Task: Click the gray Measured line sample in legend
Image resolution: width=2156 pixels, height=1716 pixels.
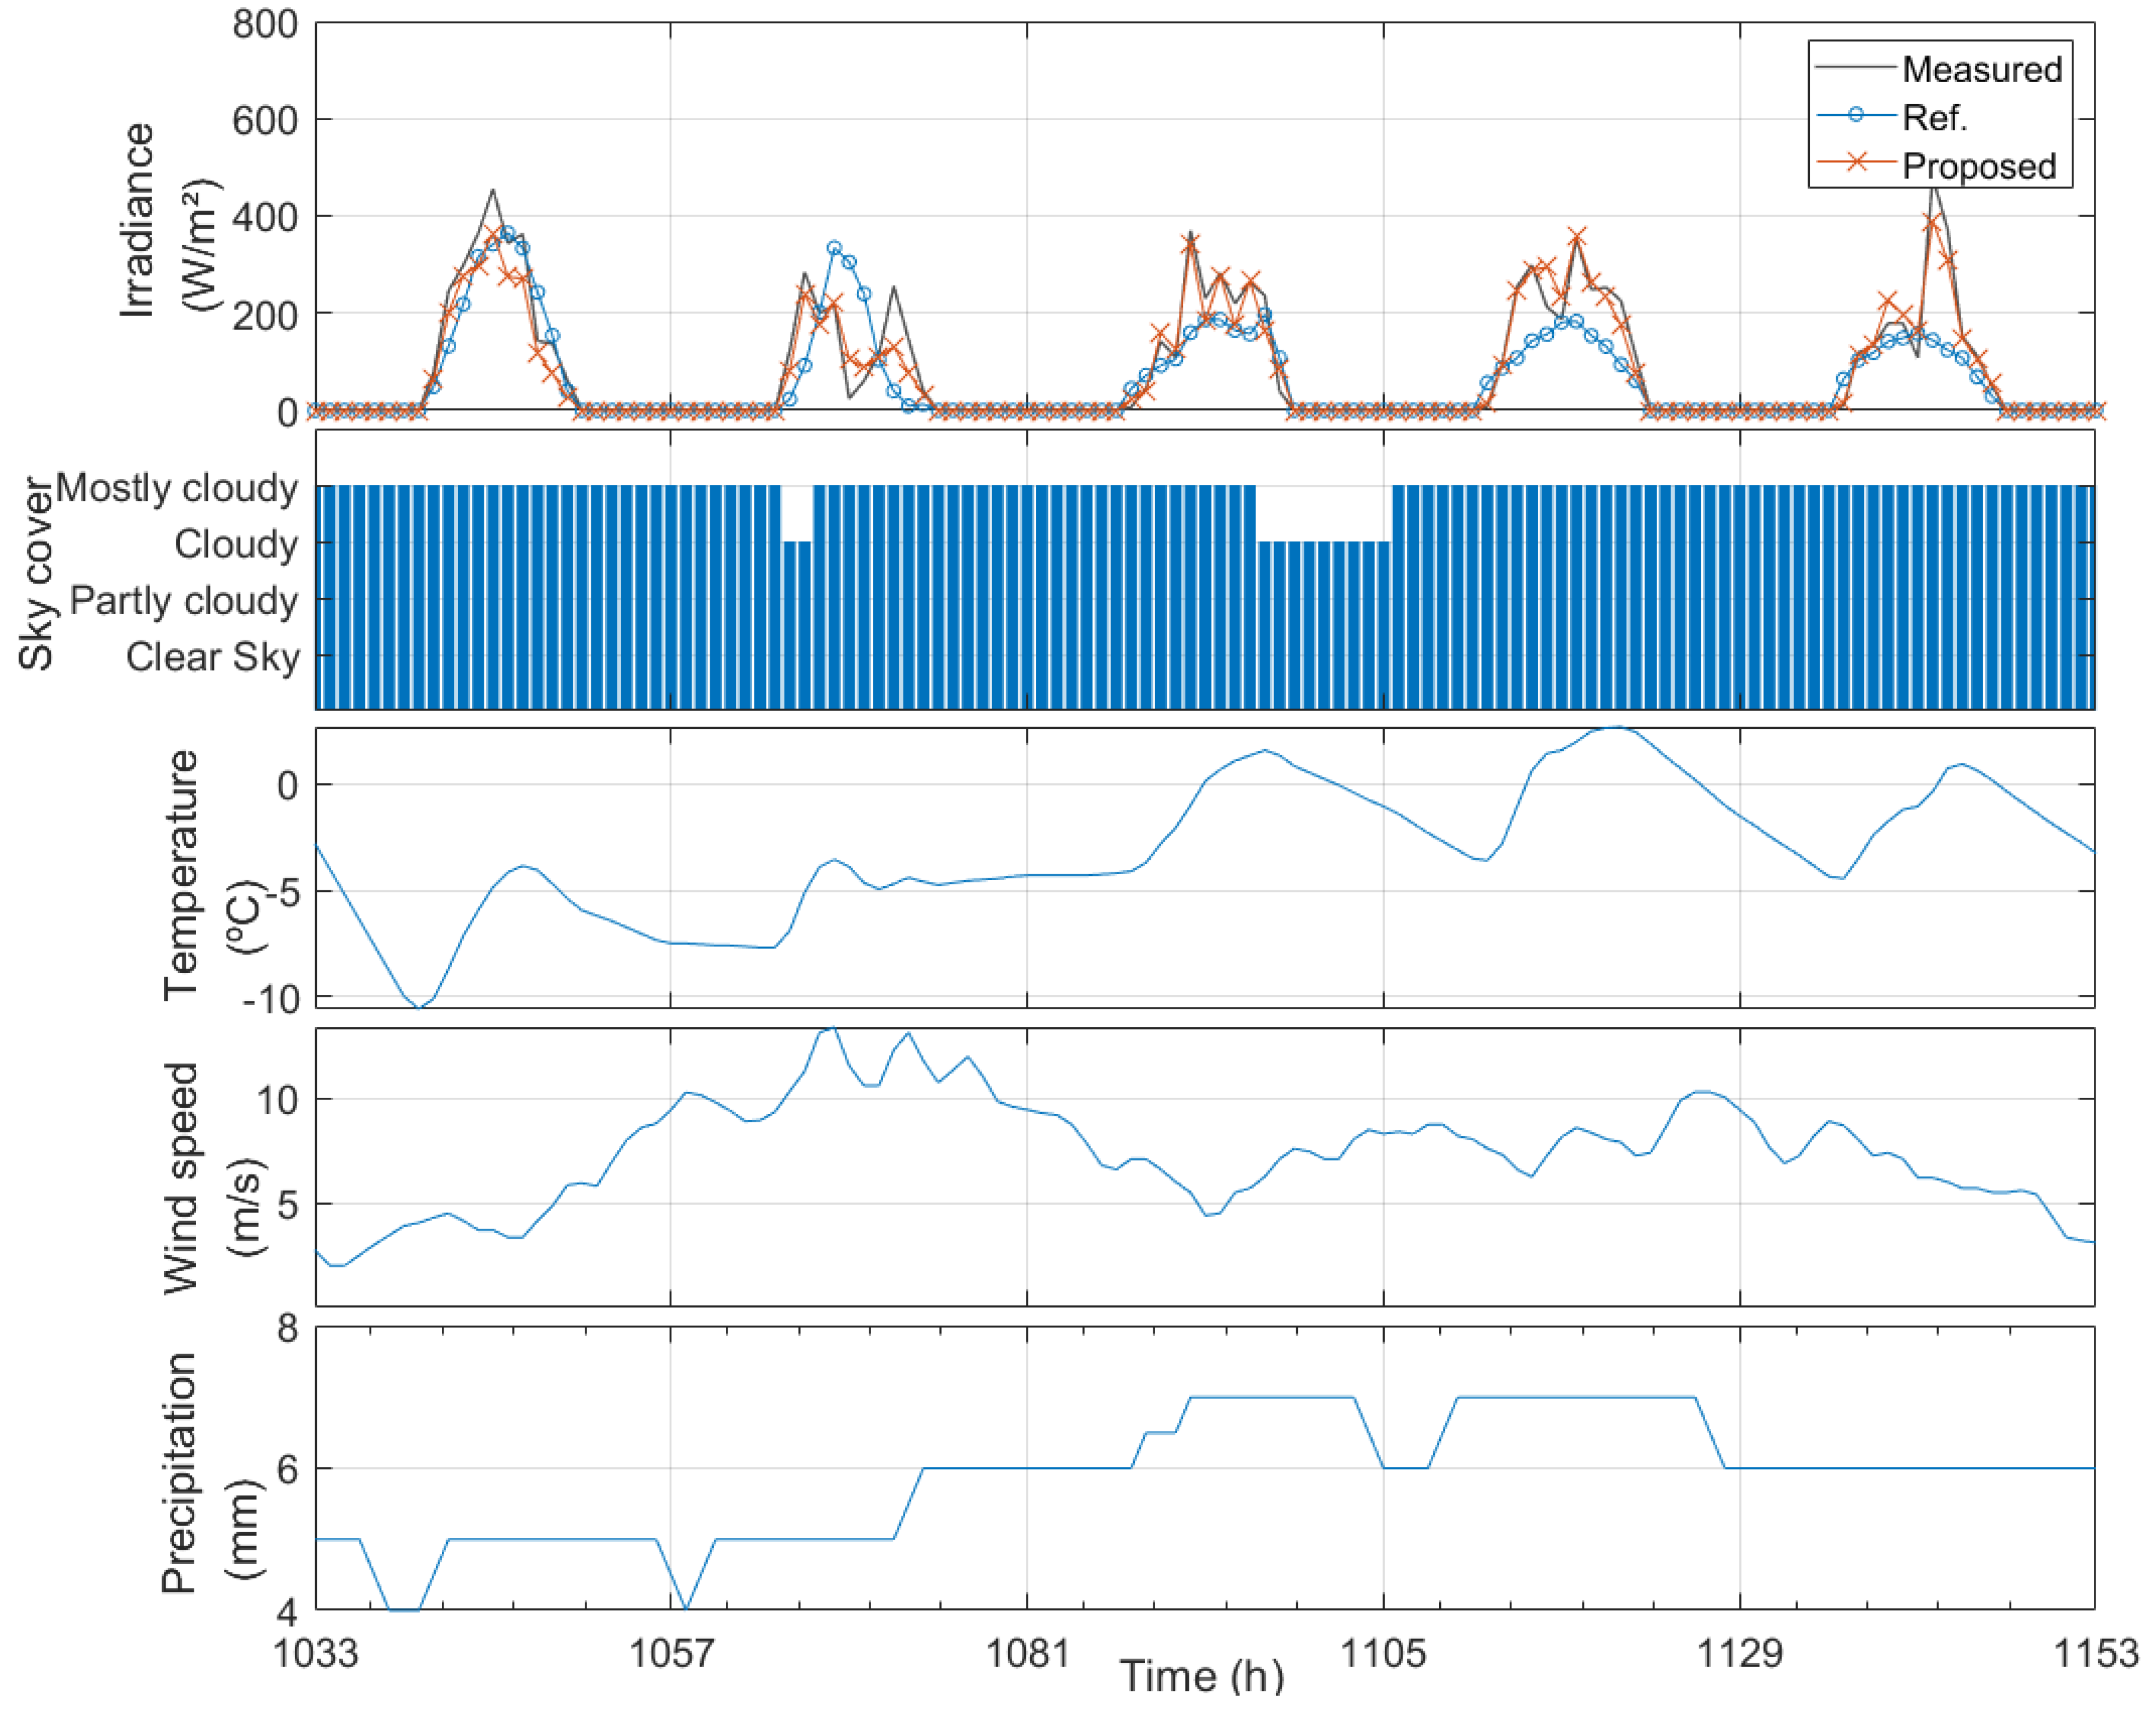Action: 1856,67
